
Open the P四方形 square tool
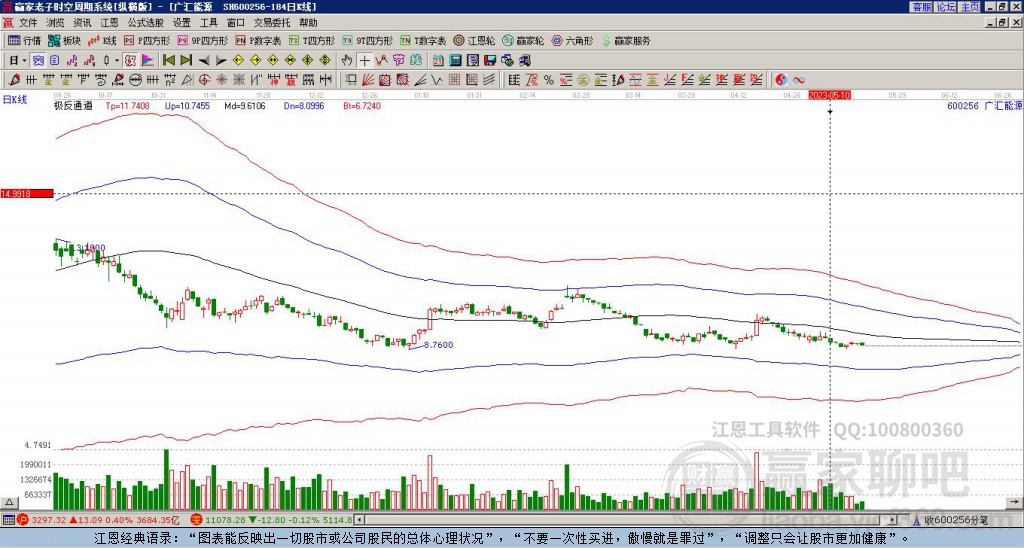pos(147,40)
